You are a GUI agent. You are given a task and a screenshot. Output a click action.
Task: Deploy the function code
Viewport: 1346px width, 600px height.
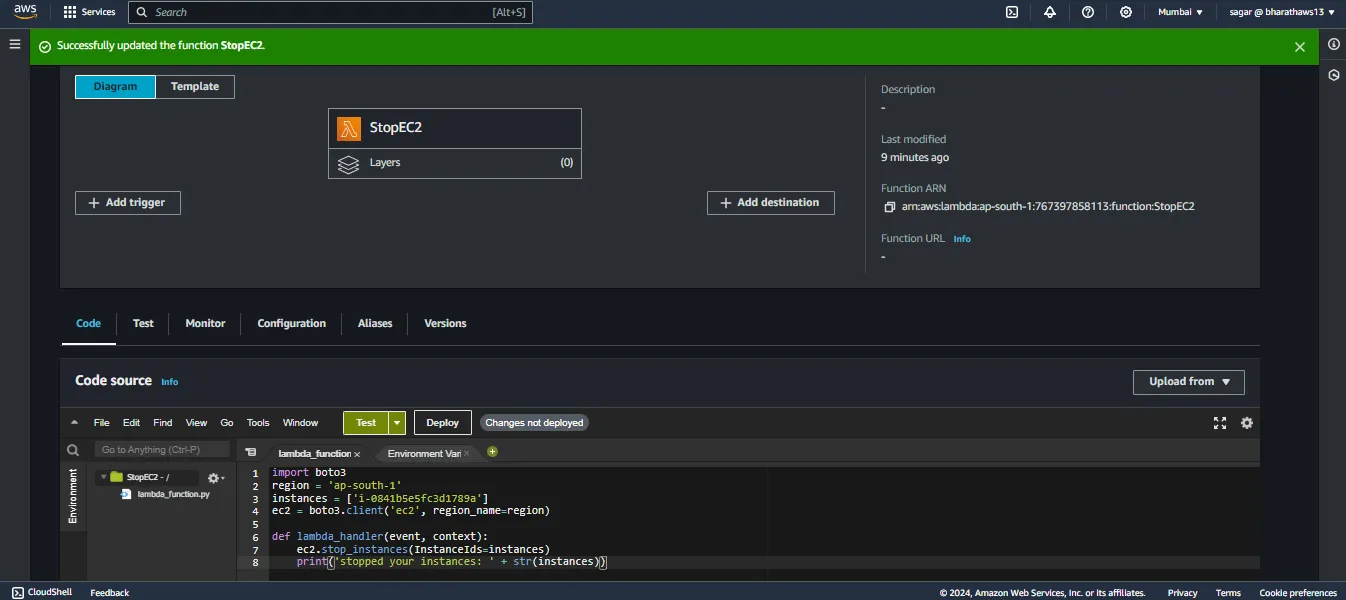click(442, 423)
